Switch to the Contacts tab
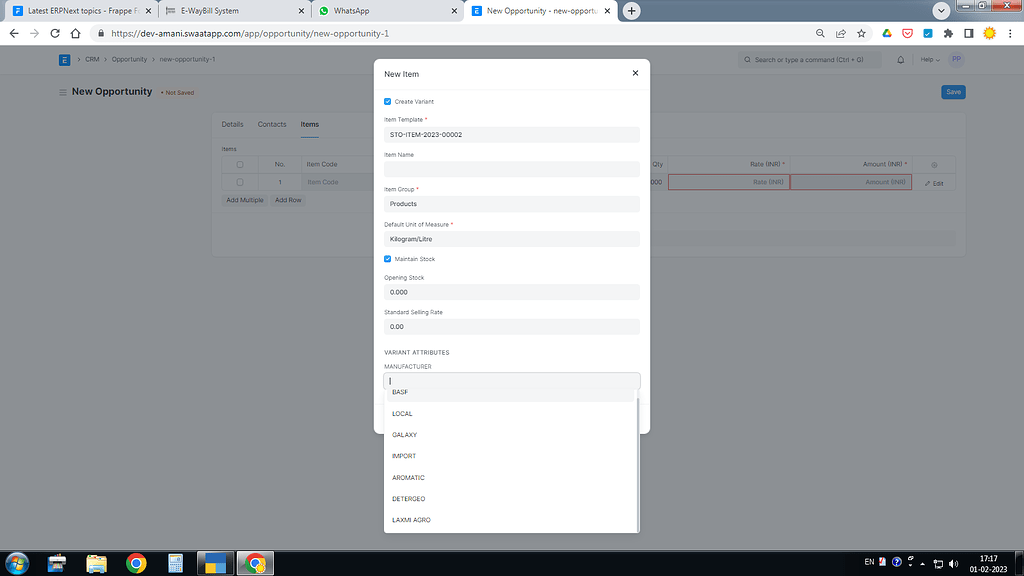Image resolution: width=1024 pixels, height=576 pixels. (271, 124)
